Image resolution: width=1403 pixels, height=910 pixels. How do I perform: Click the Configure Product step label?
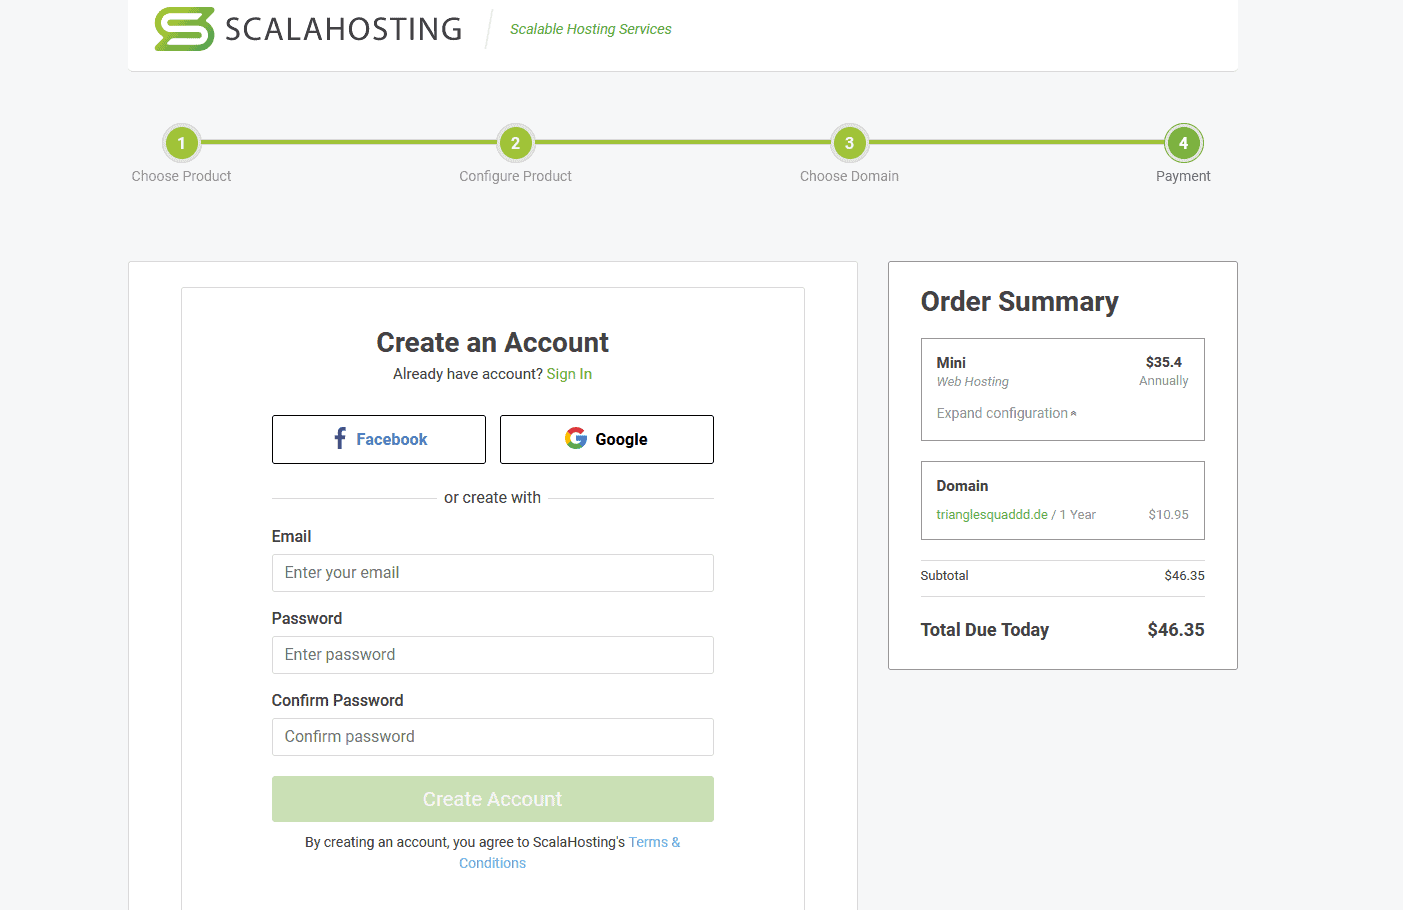(515, 176)
